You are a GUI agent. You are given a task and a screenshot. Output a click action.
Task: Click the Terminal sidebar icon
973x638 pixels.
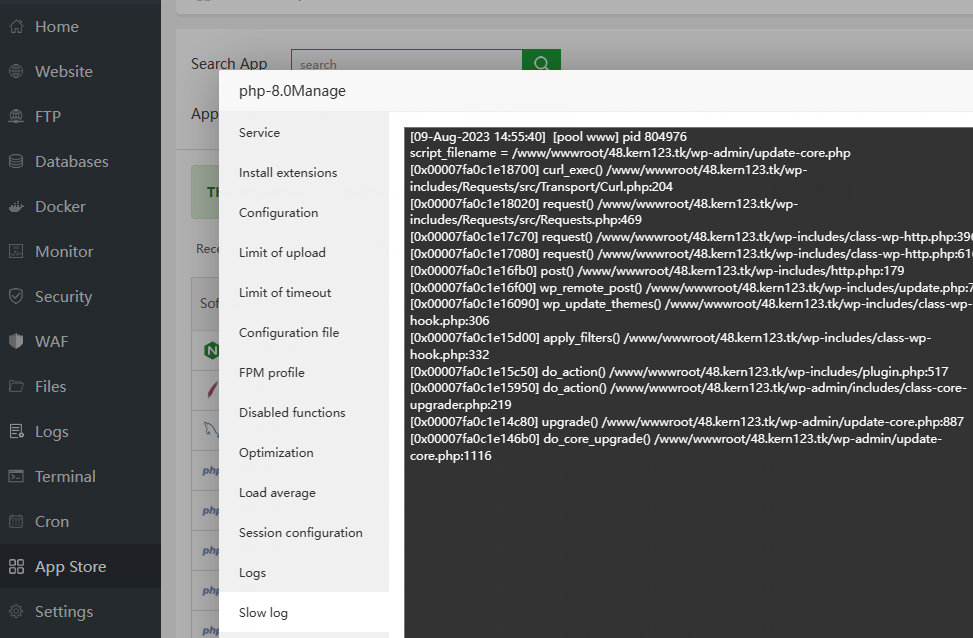pos(16,477)
